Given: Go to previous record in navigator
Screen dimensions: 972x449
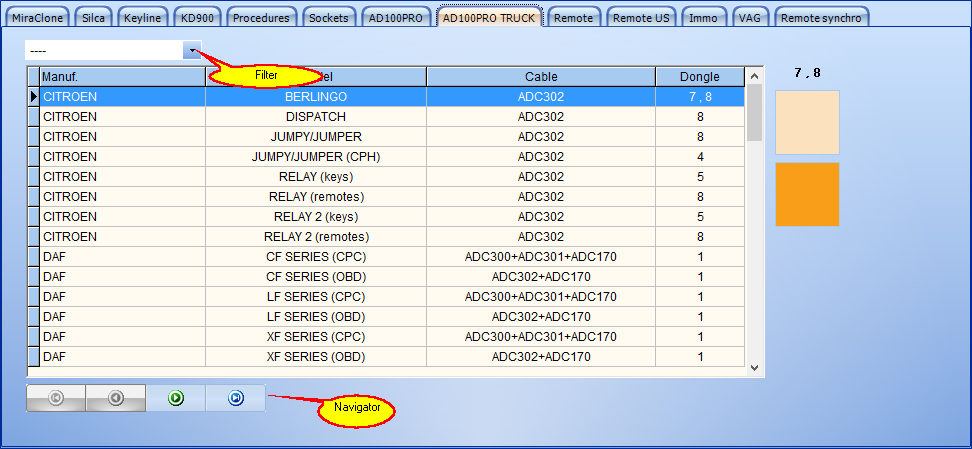Looking at the screenshot, I should coord(115,398).
